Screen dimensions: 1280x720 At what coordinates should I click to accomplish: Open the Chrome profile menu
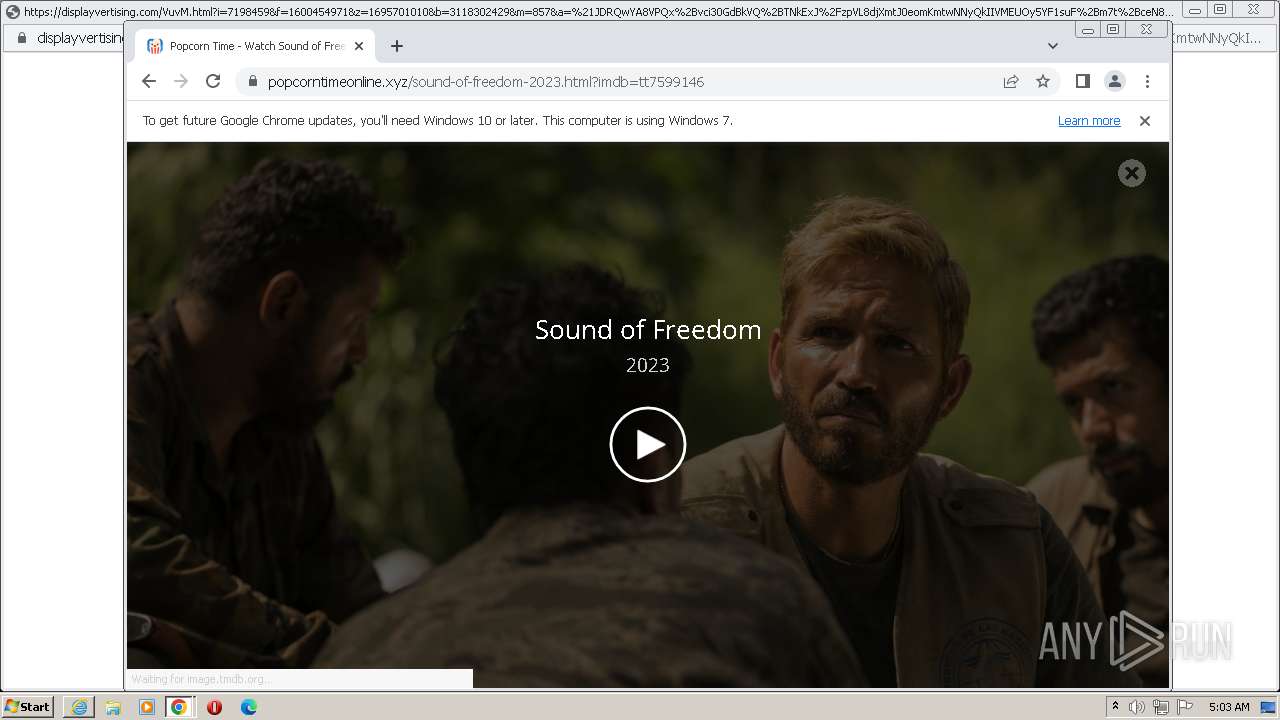click(x=1115, y=81)
